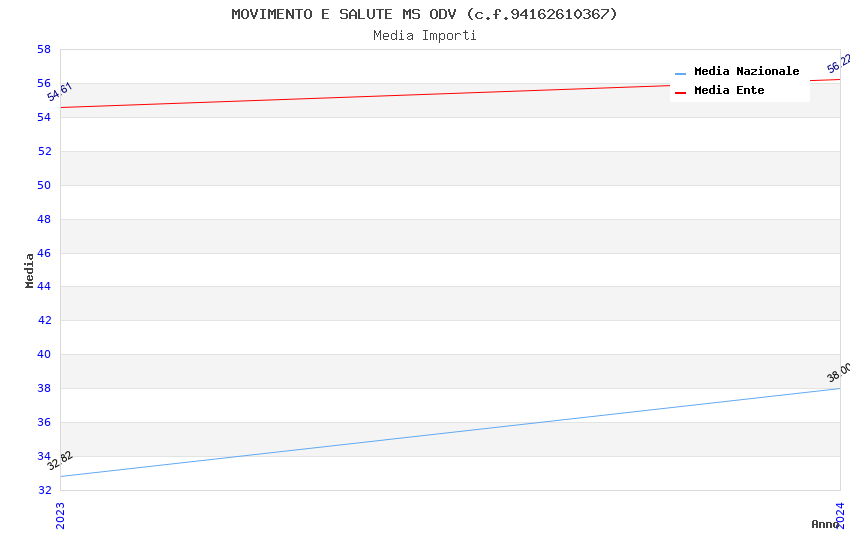Select the 2024 x-axis tick label
Image resolution: width=850 pixels, height=550 pixels.
(840, 515)
